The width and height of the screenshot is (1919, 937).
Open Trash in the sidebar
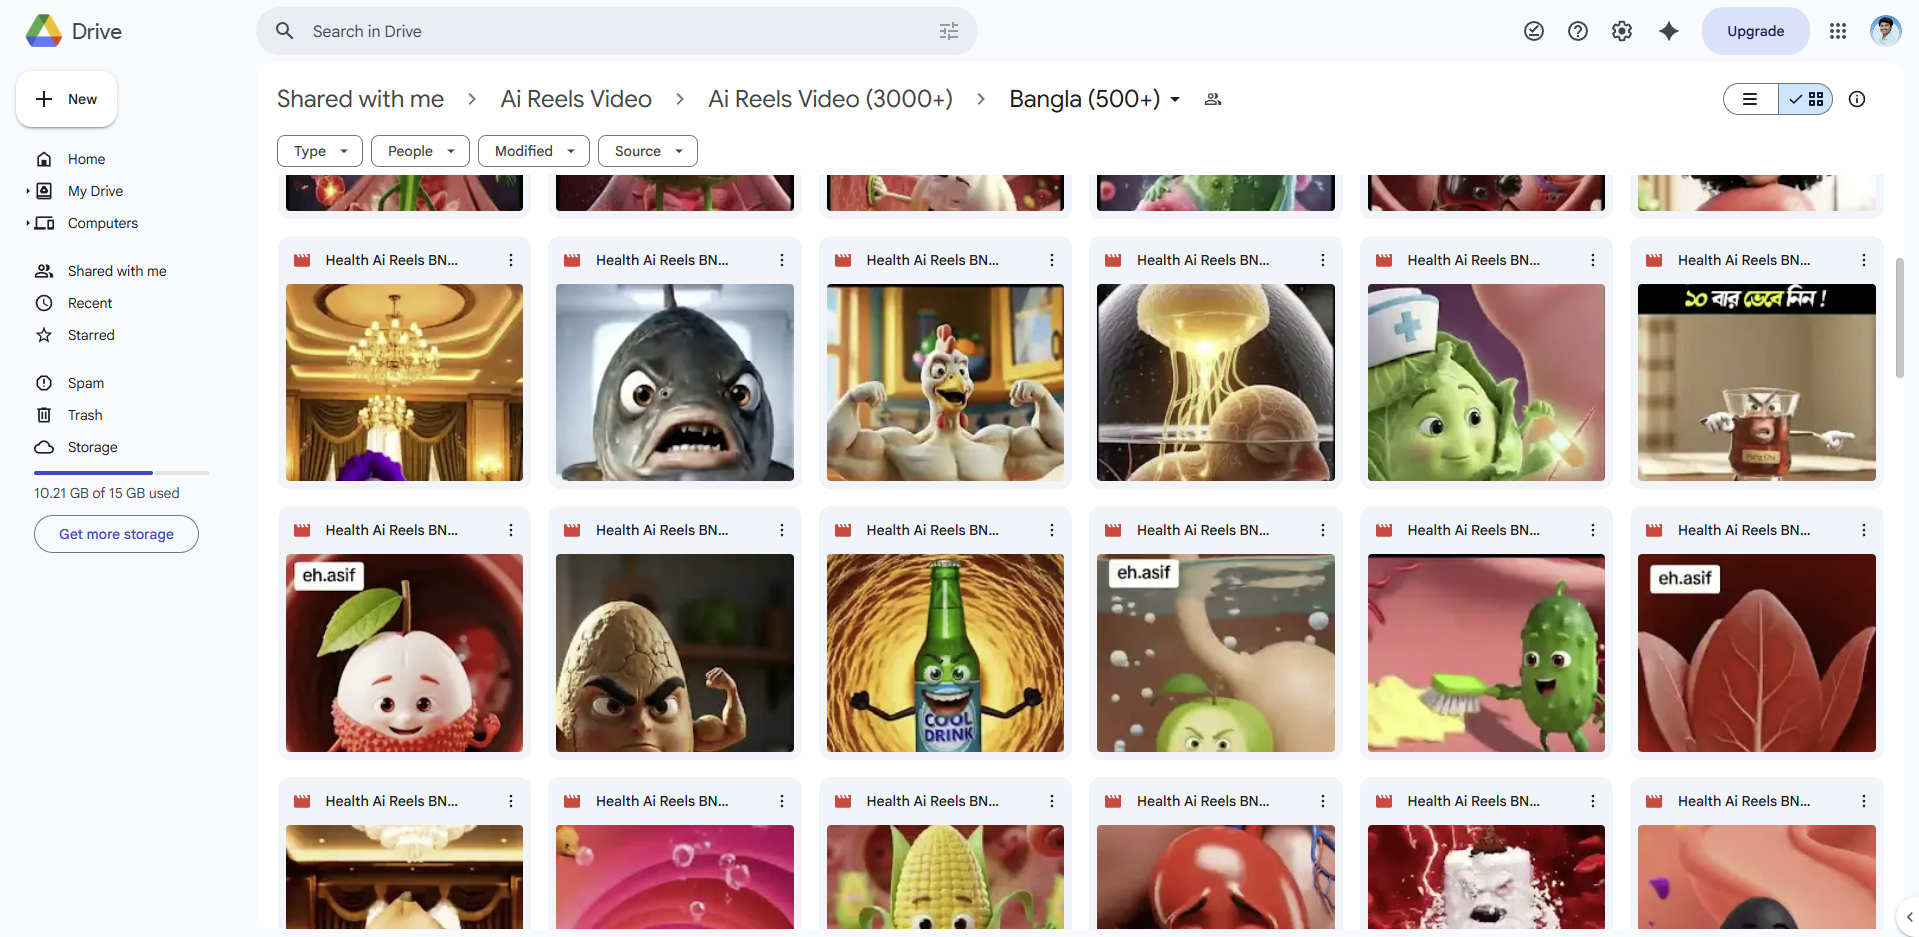[x=85, y=415]
